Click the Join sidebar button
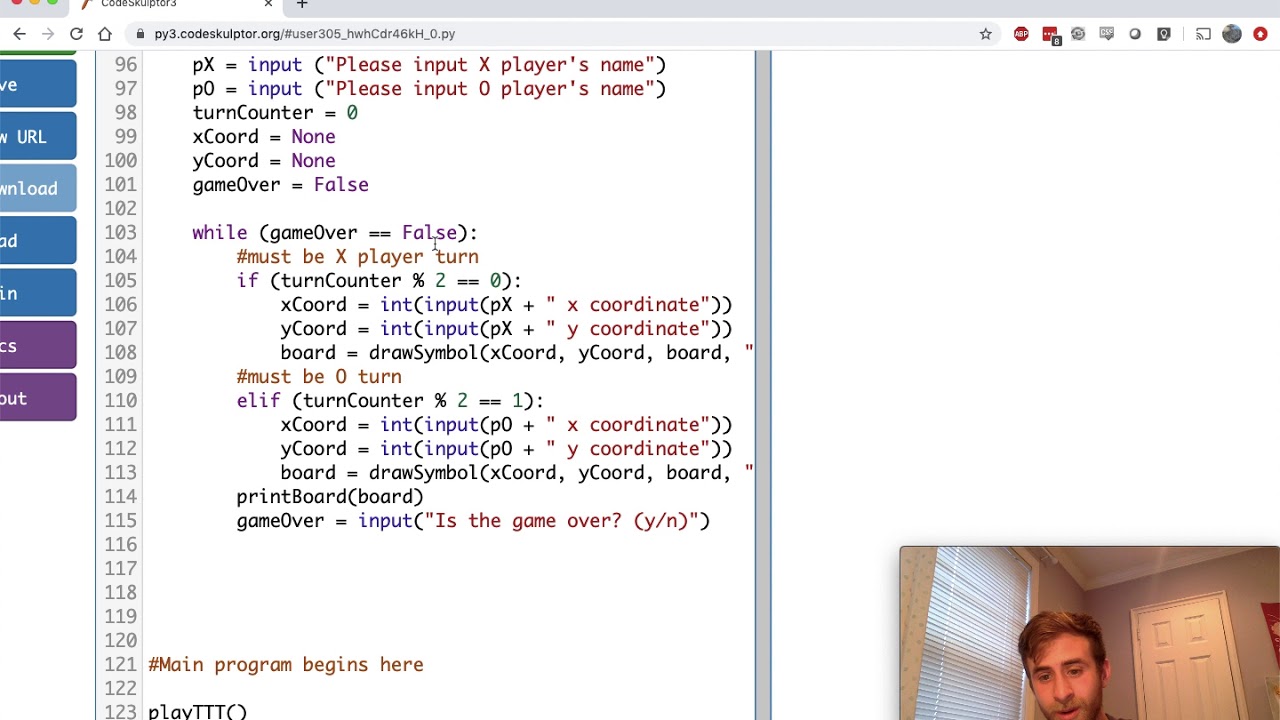Screen dimensions: 1280x720 tap(37, 293)
